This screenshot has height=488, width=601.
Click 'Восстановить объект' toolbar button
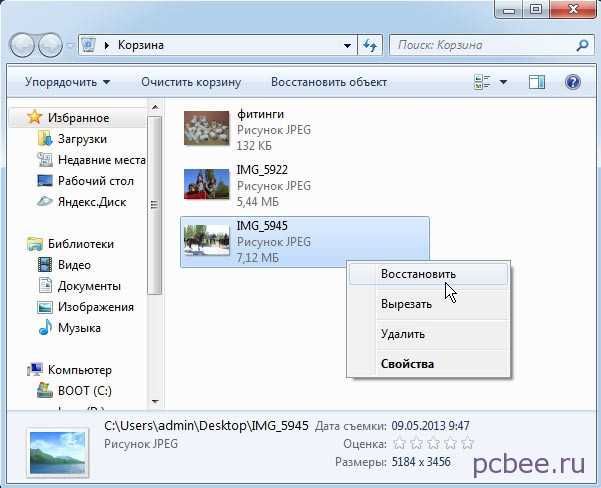329,82
